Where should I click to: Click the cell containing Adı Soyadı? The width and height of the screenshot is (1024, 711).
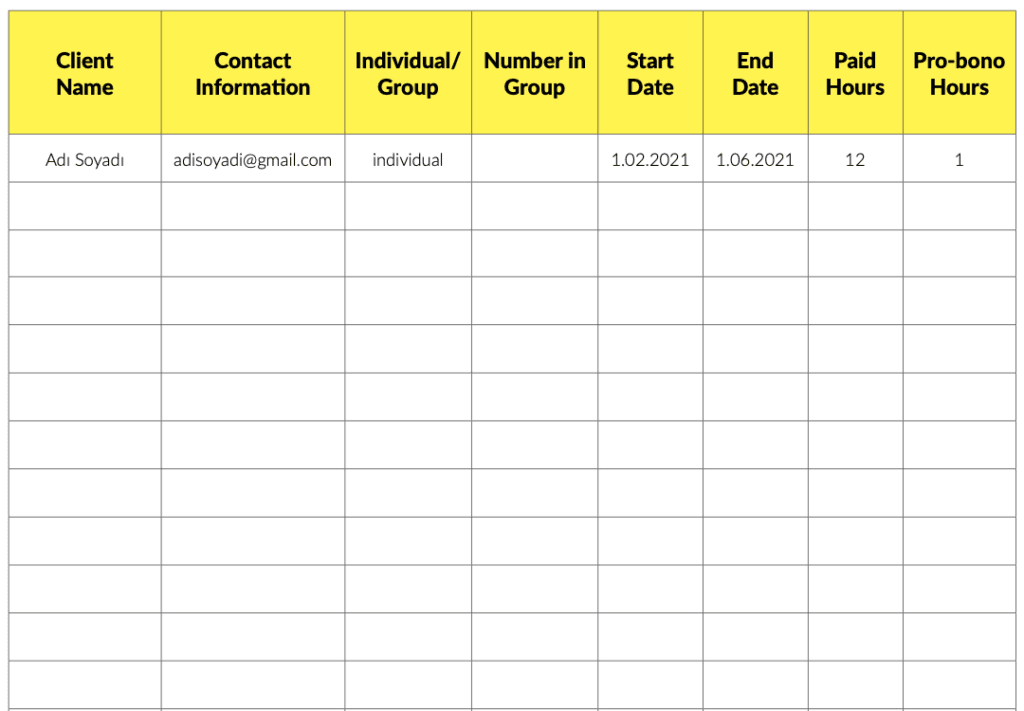[85, 159]
